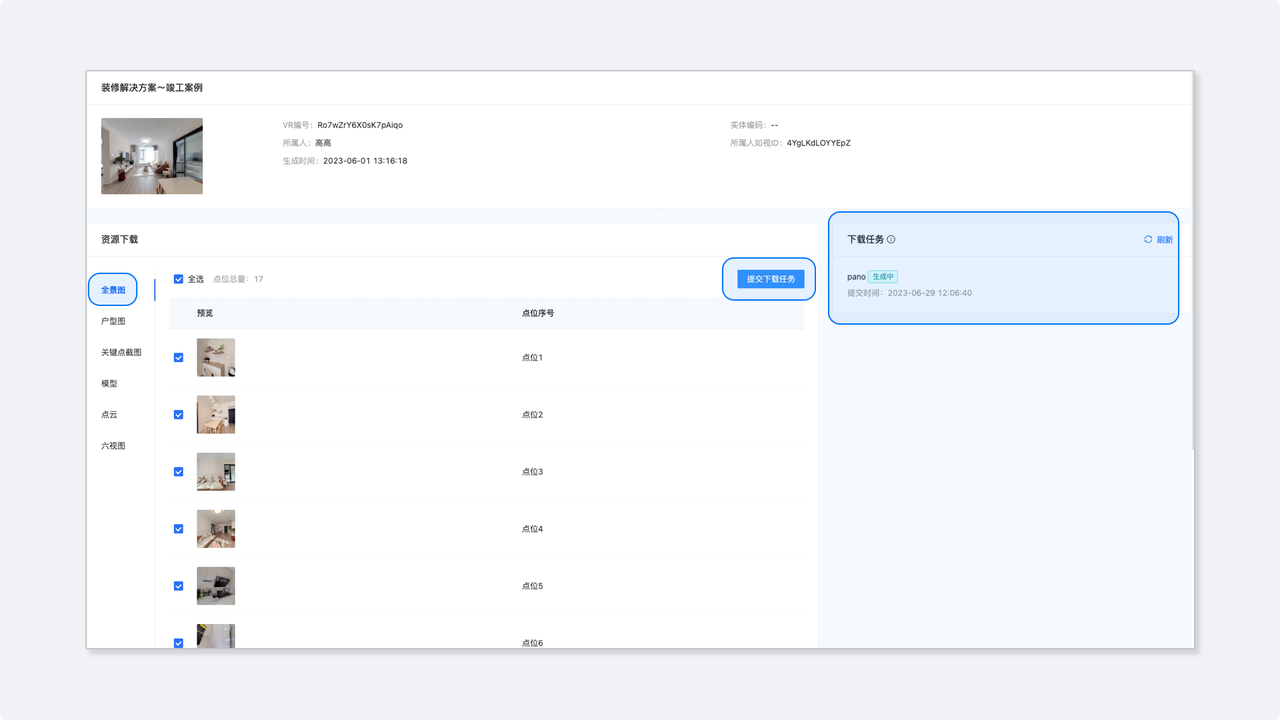1280x720 pixels.
Task: Toggle the 全选 checkbox
Action: 179,279
